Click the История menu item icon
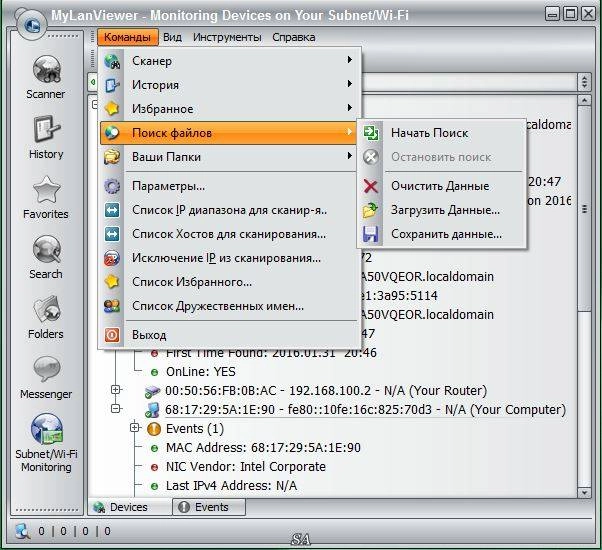602x550 pixels. pyautogui.click(x=112, y=85)
